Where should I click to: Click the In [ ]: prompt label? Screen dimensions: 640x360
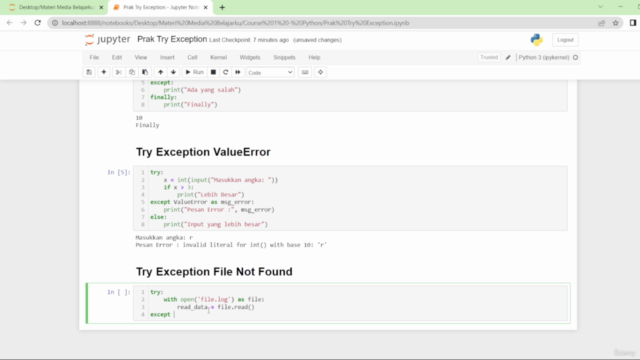coord(119,292)
